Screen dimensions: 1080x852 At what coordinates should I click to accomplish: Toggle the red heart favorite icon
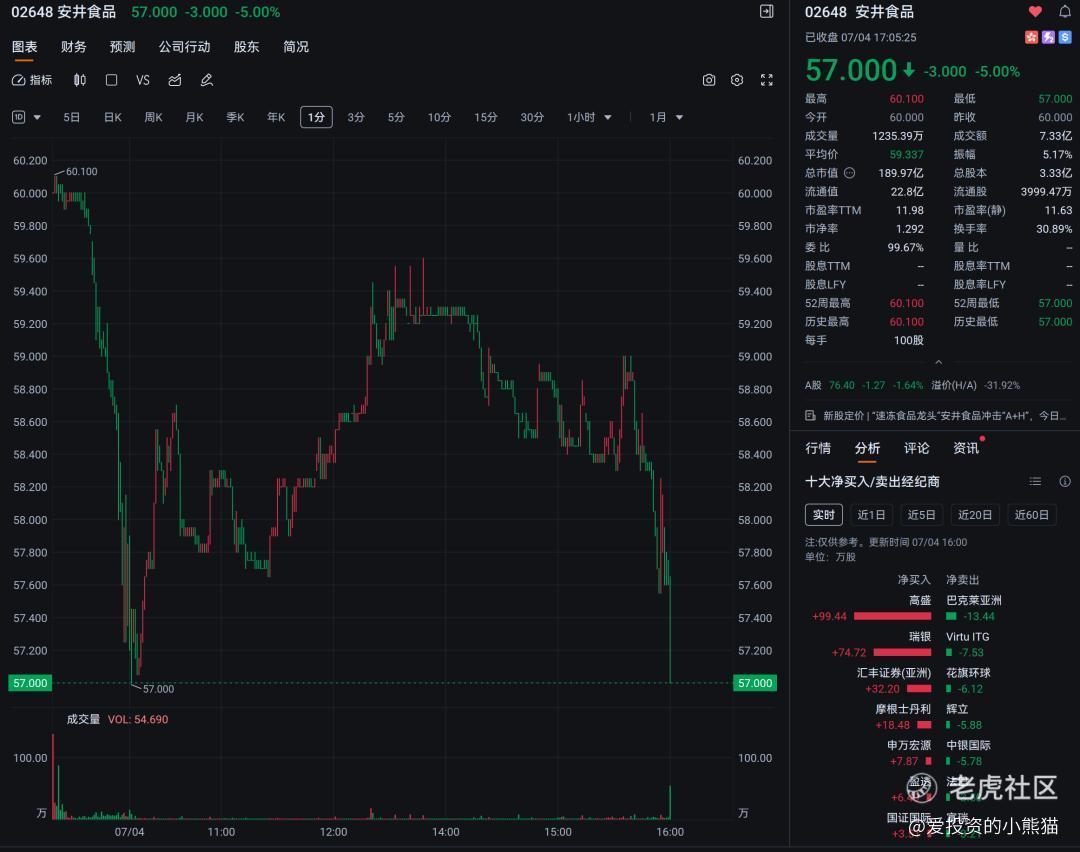pos(1035,11)
